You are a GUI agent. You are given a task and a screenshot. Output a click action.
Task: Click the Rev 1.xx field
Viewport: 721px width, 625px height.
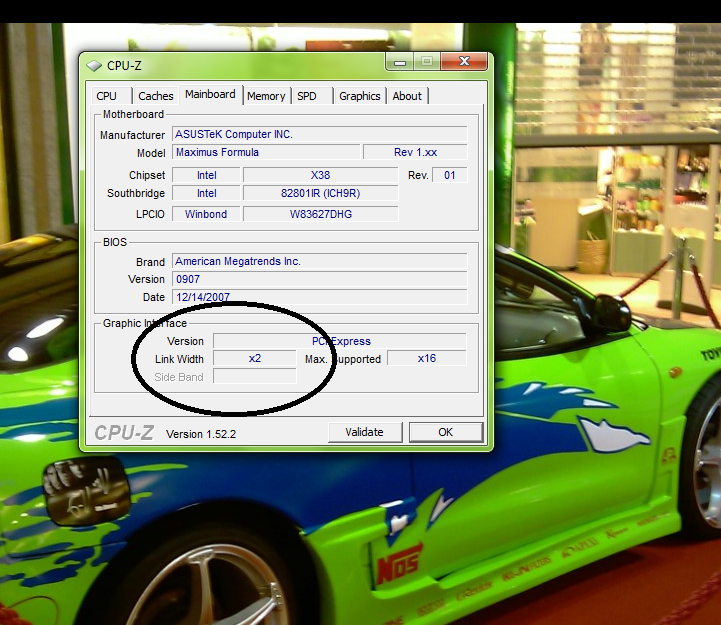pyautogui.click(x=415, y=152)
